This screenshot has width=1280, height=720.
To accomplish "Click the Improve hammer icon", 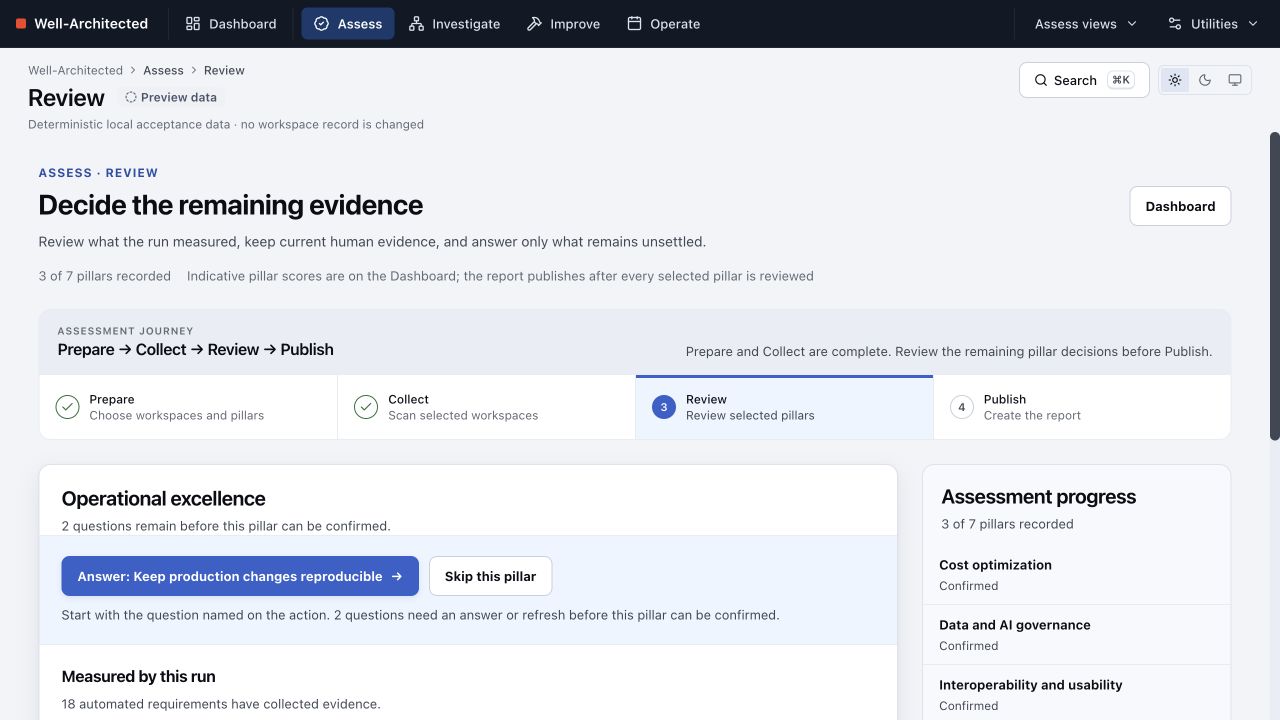I will 534,24.
